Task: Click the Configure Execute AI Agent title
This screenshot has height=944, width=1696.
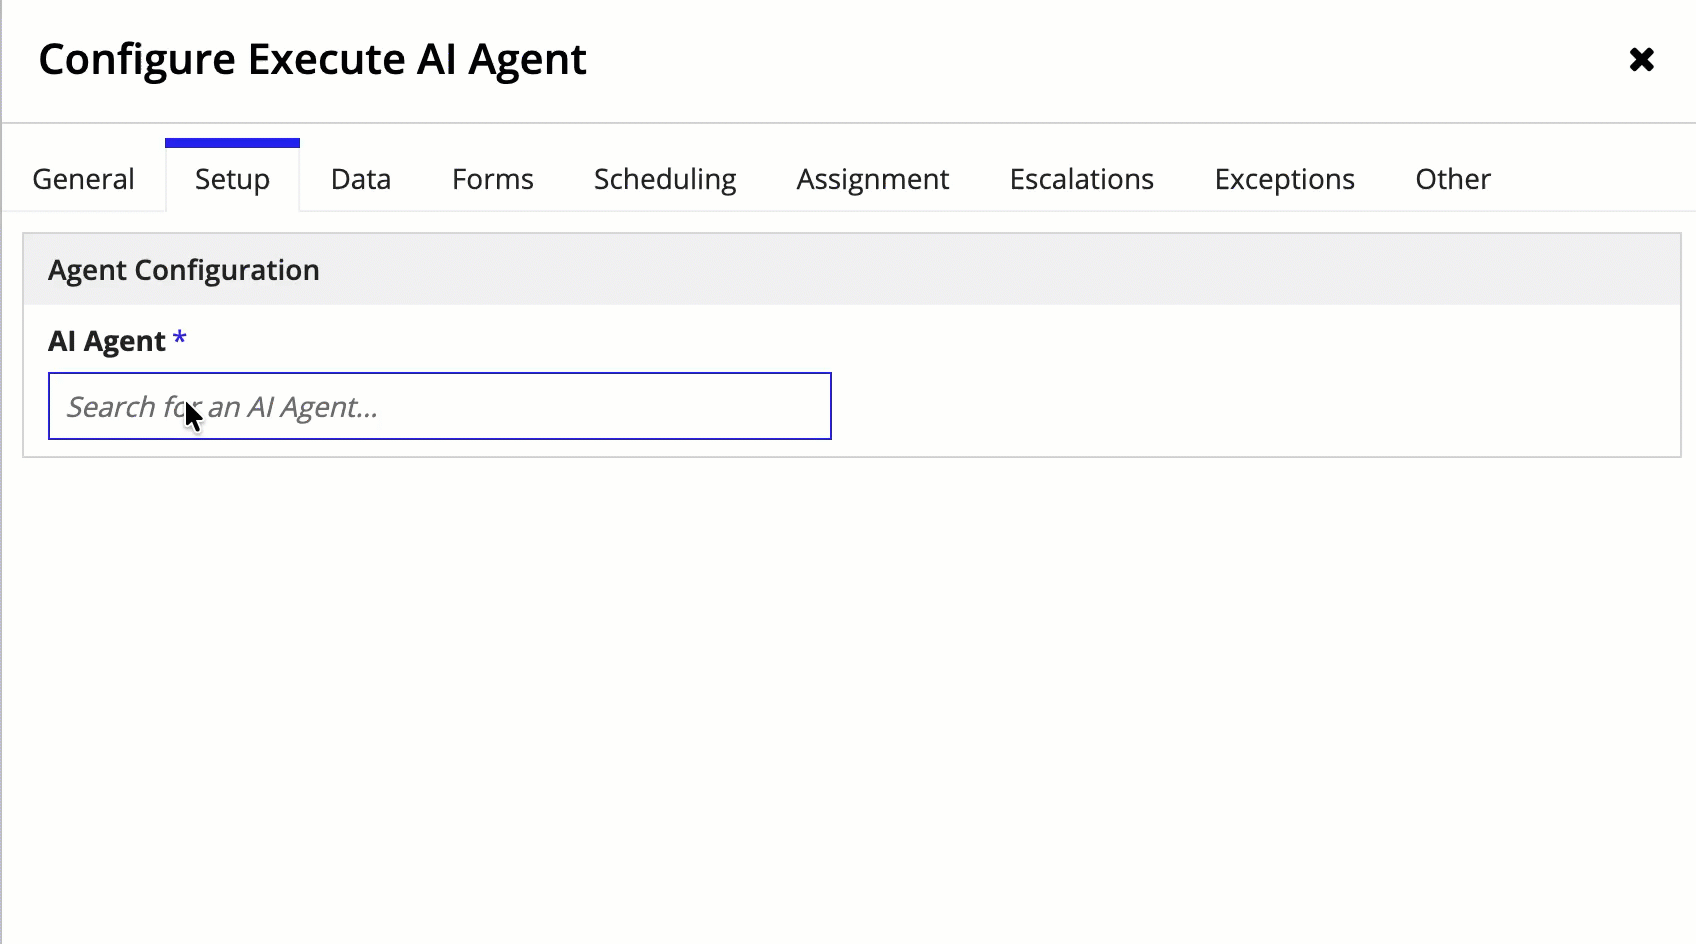Action: click(312, 59)
